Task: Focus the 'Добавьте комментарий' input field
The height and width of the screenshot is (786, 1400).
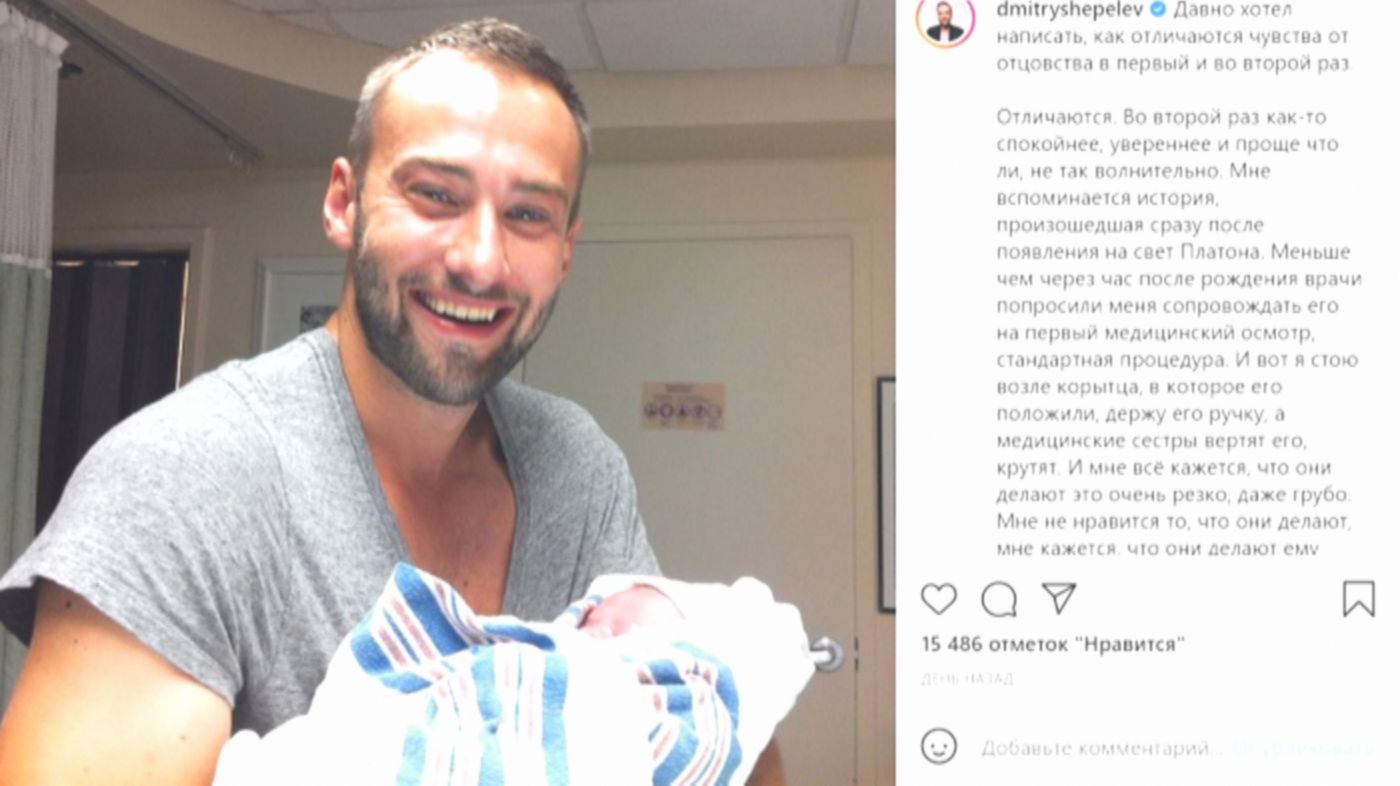Action: click(x=1102, y=747)
